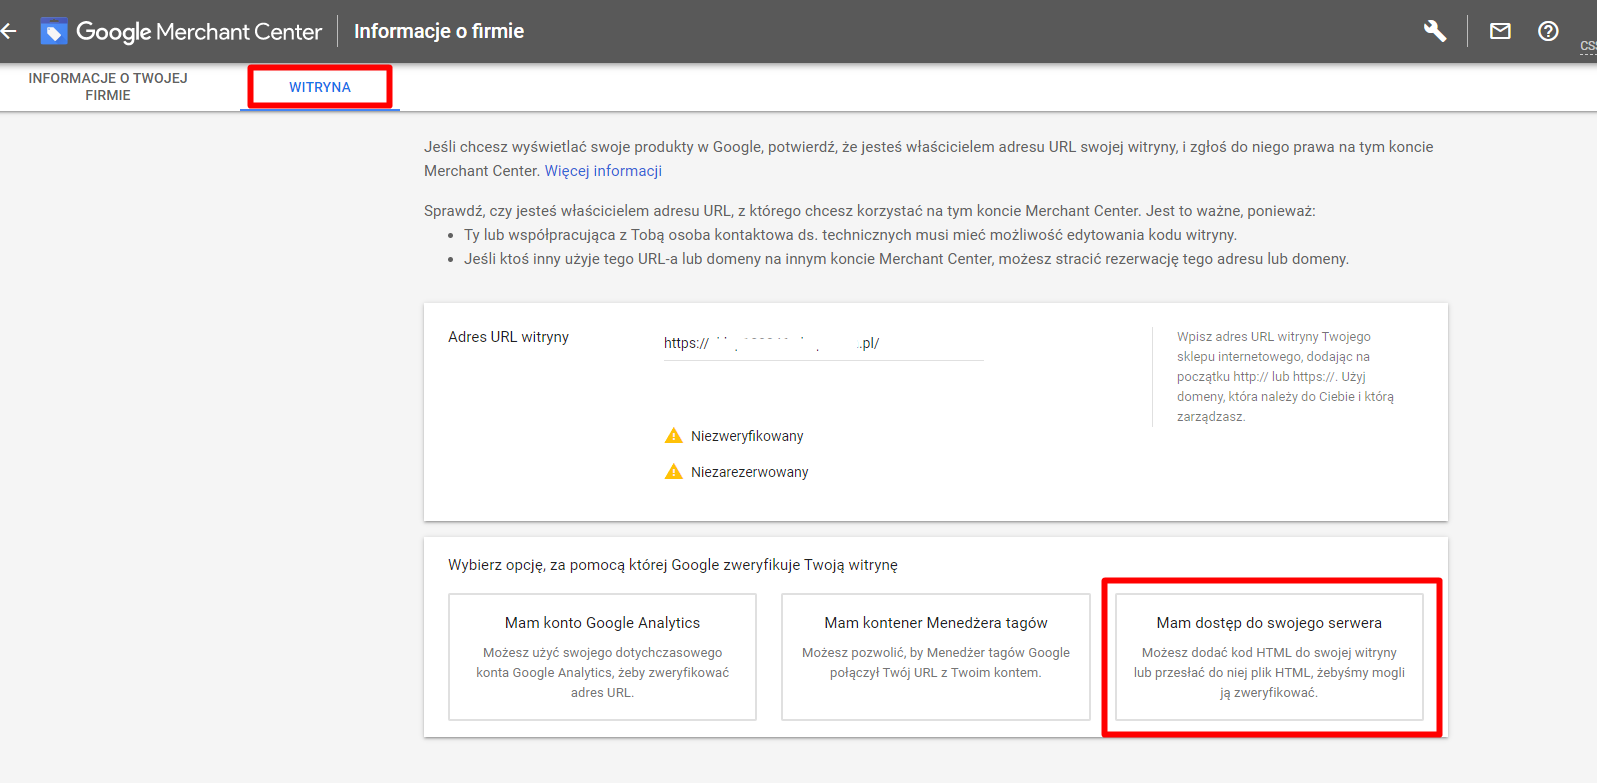Focus the website URL address field
Screen dimensions: 1597x783
tap(822, 343)
